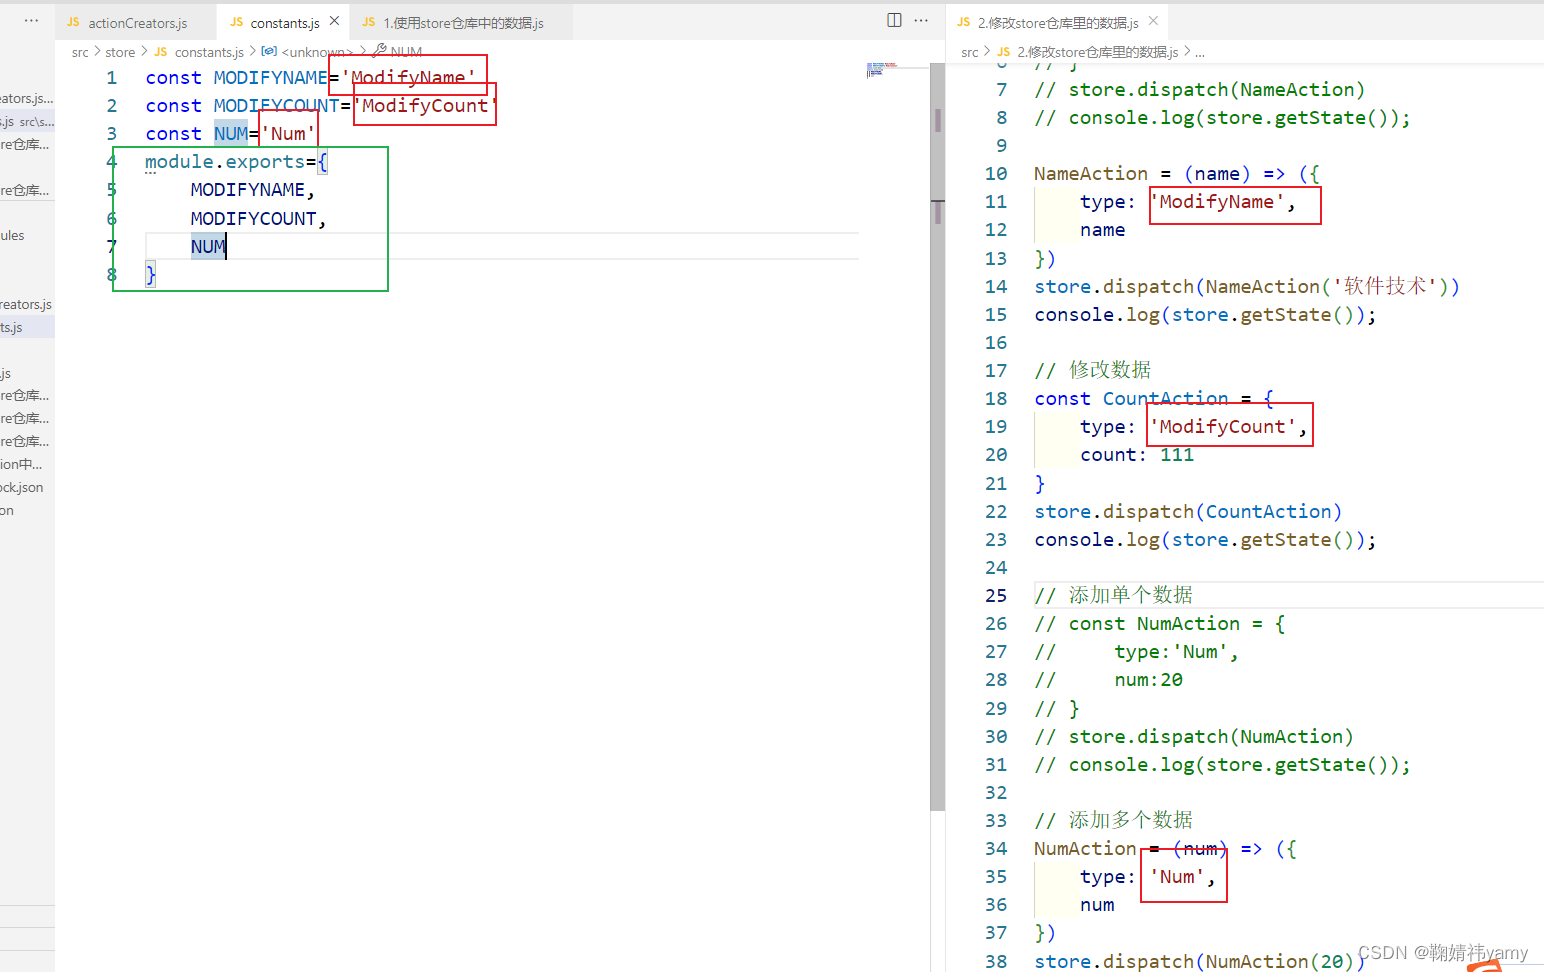The image size is (1544, 972).
Task: Close the constants.js tab
Action: pyautogui.click(x=335, y=19)
